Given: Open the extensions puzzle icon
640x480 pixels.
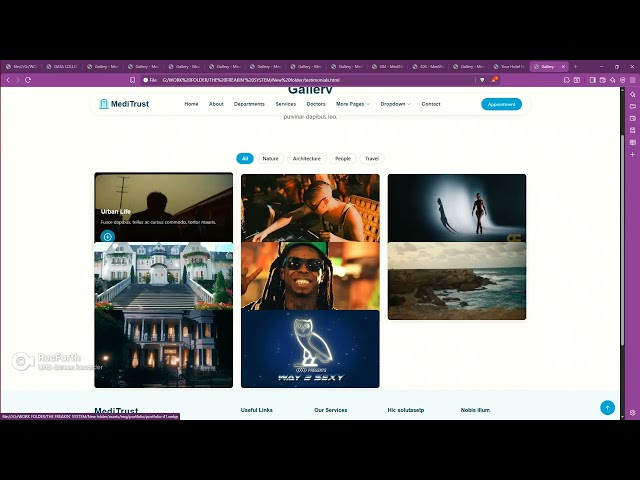Looking at the screenshot, I should click(567, 80).
